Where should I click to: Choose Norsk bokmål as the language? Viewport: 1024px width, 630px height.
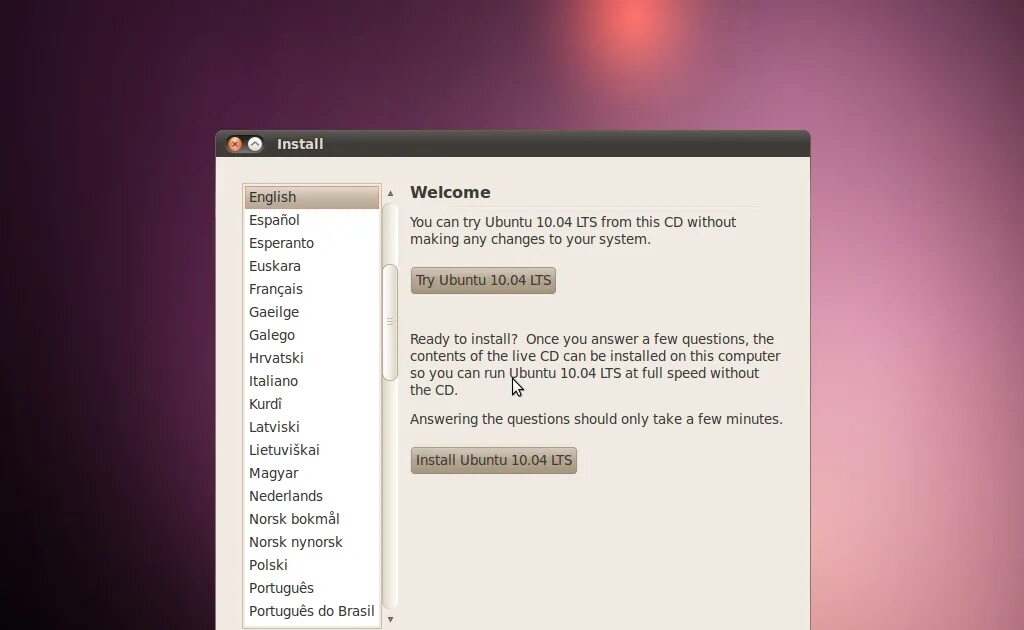click(x=312, y=519)
